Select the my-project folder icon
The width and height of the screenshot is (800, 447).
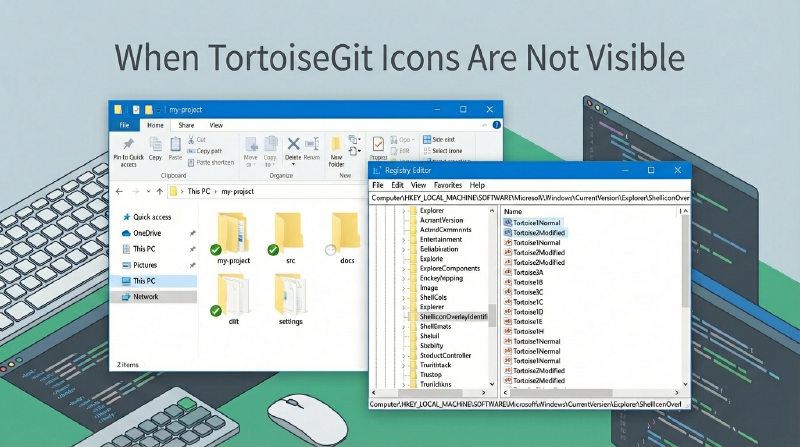click(233, 234)
